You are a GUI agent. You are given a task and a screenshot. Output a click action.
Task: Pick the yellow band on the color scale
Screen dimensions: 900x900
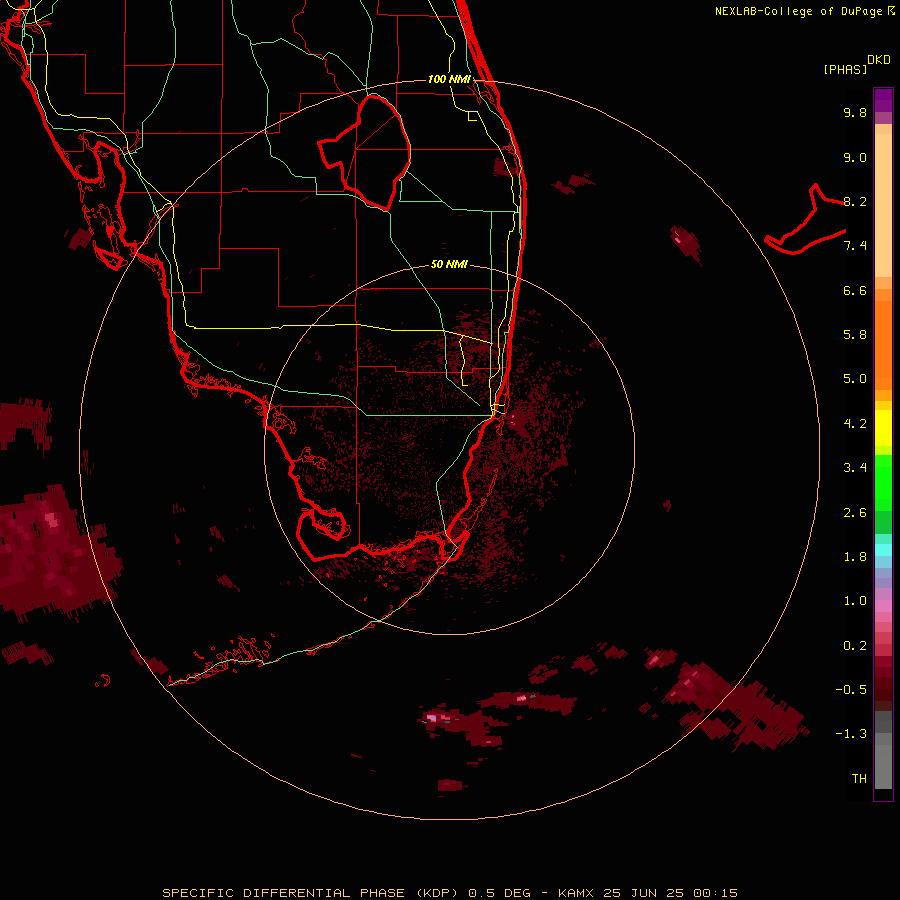point(883,428)
